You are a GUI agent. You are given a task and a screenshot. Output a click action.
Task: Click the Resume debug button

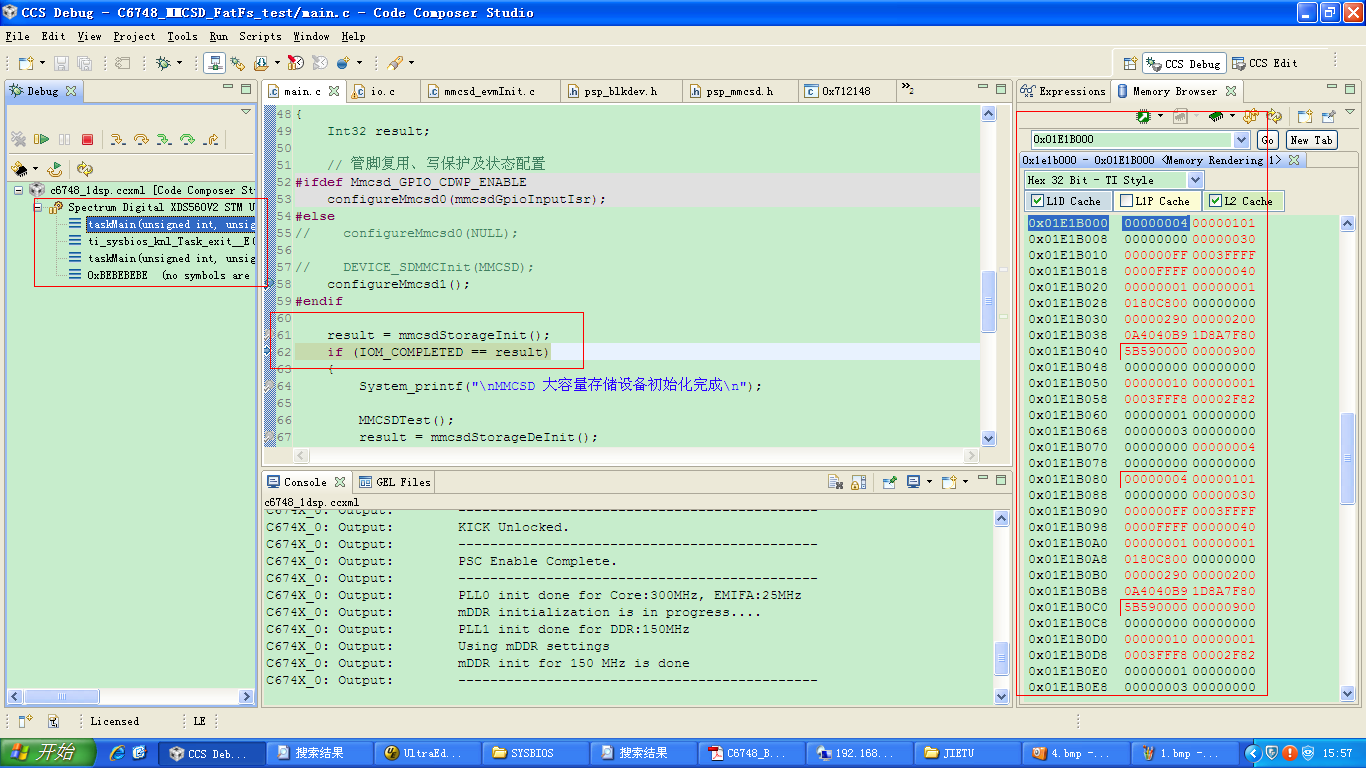(x=41, y=140)
